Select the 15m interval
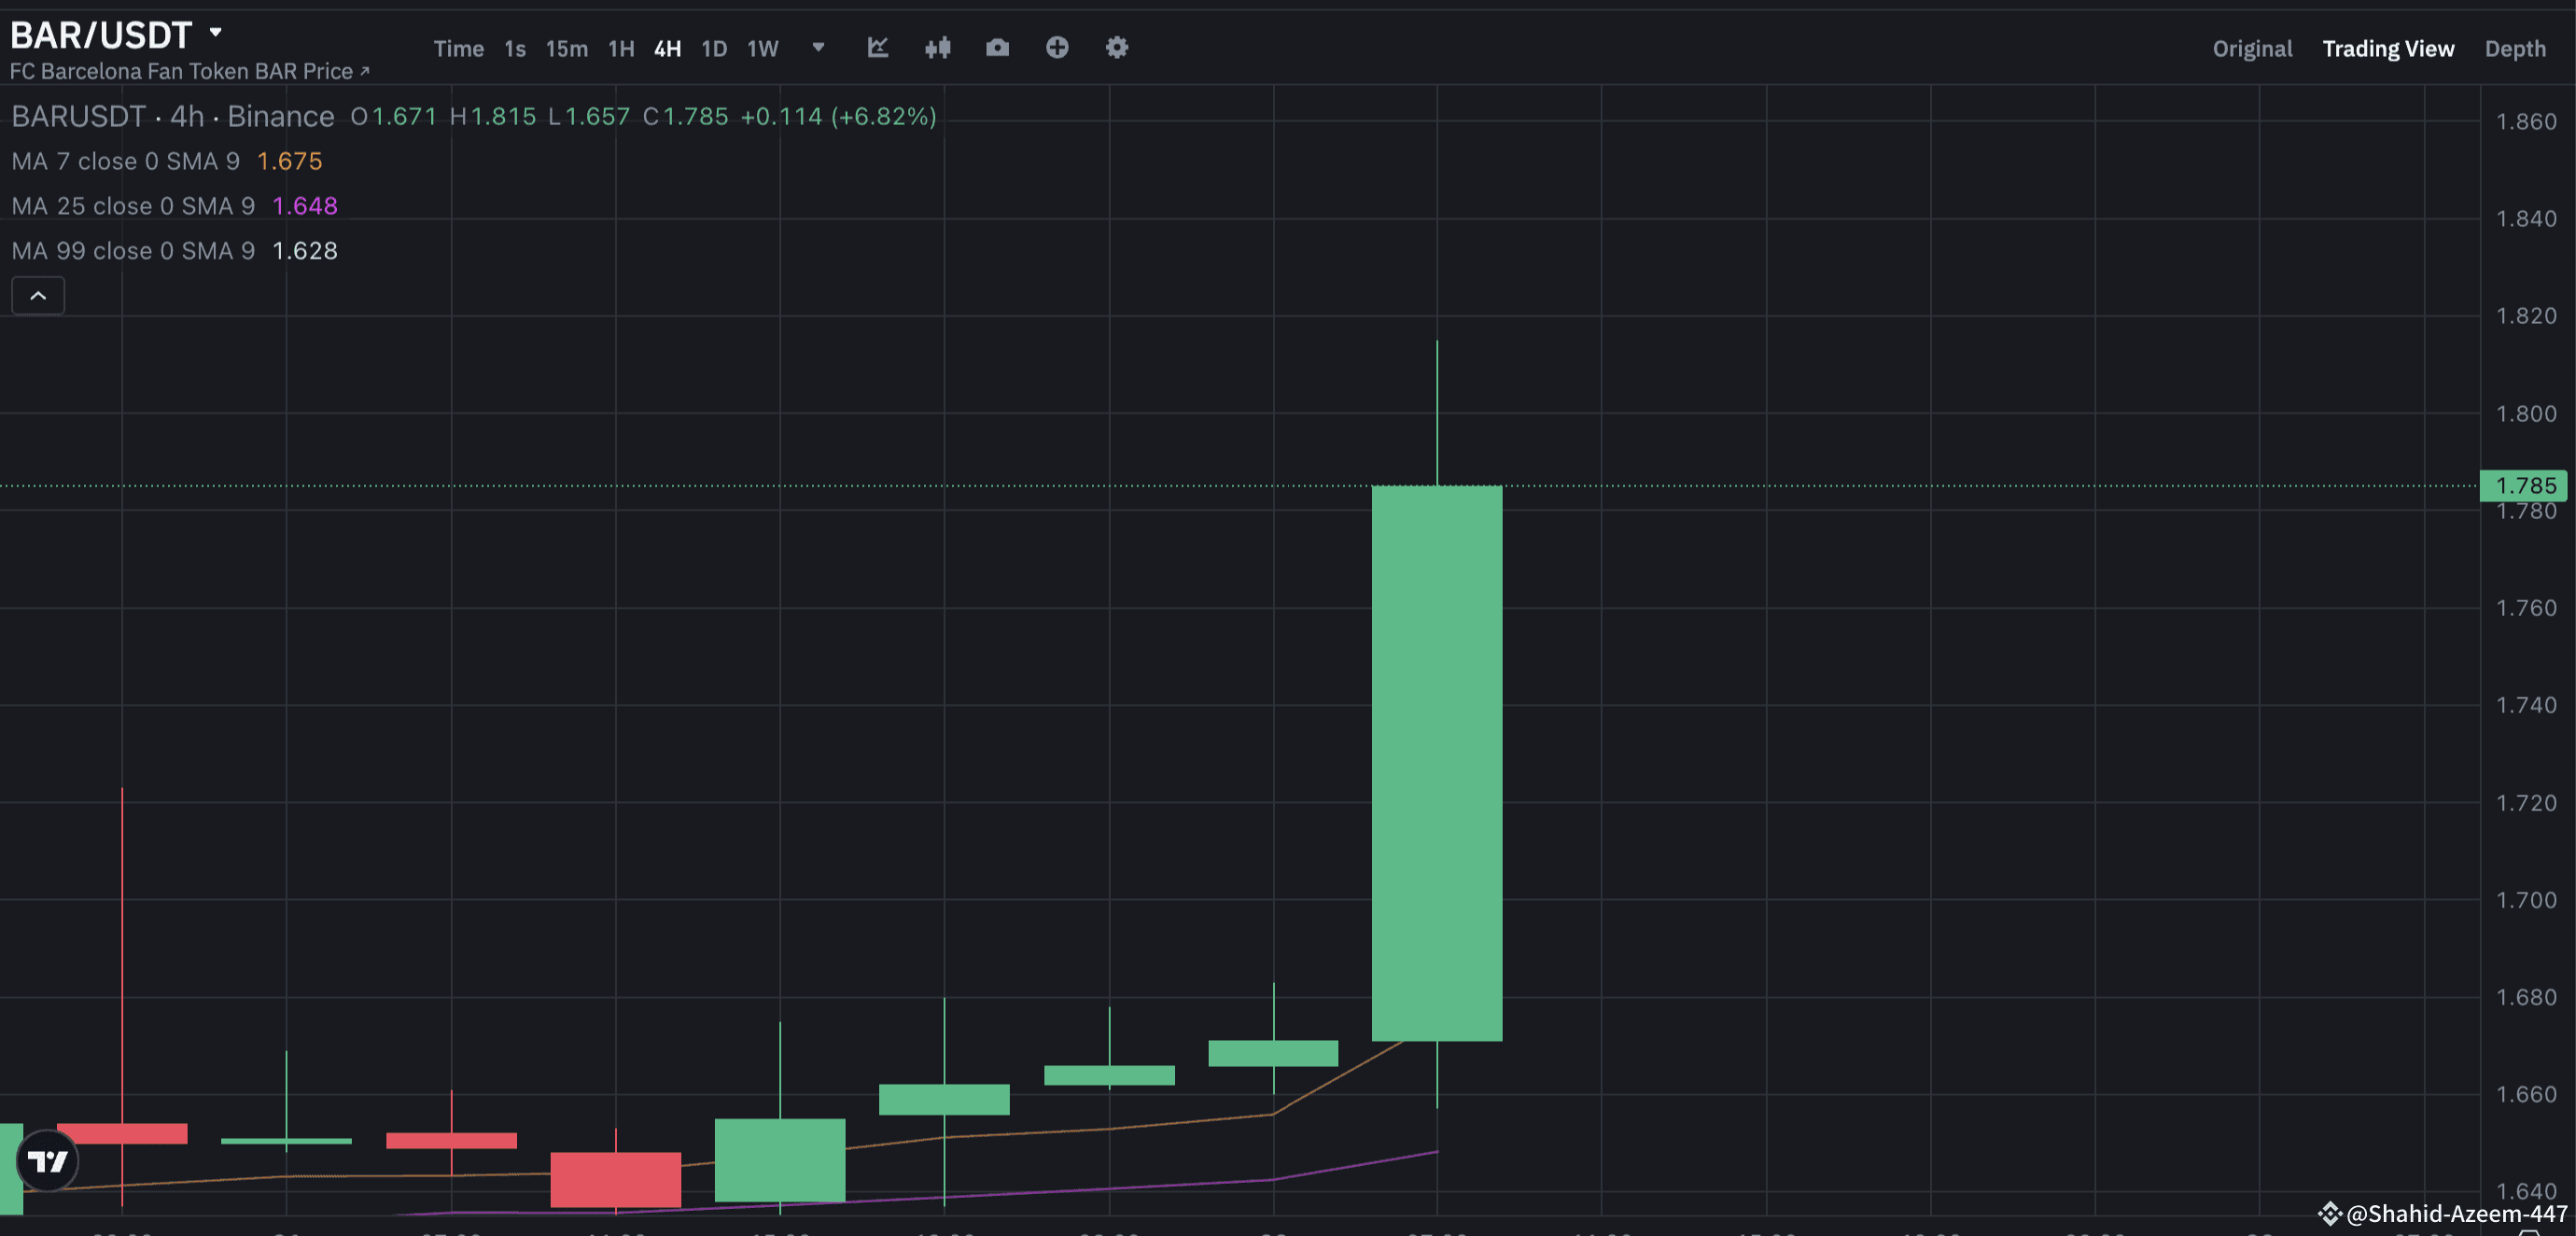 coord(566,48)
